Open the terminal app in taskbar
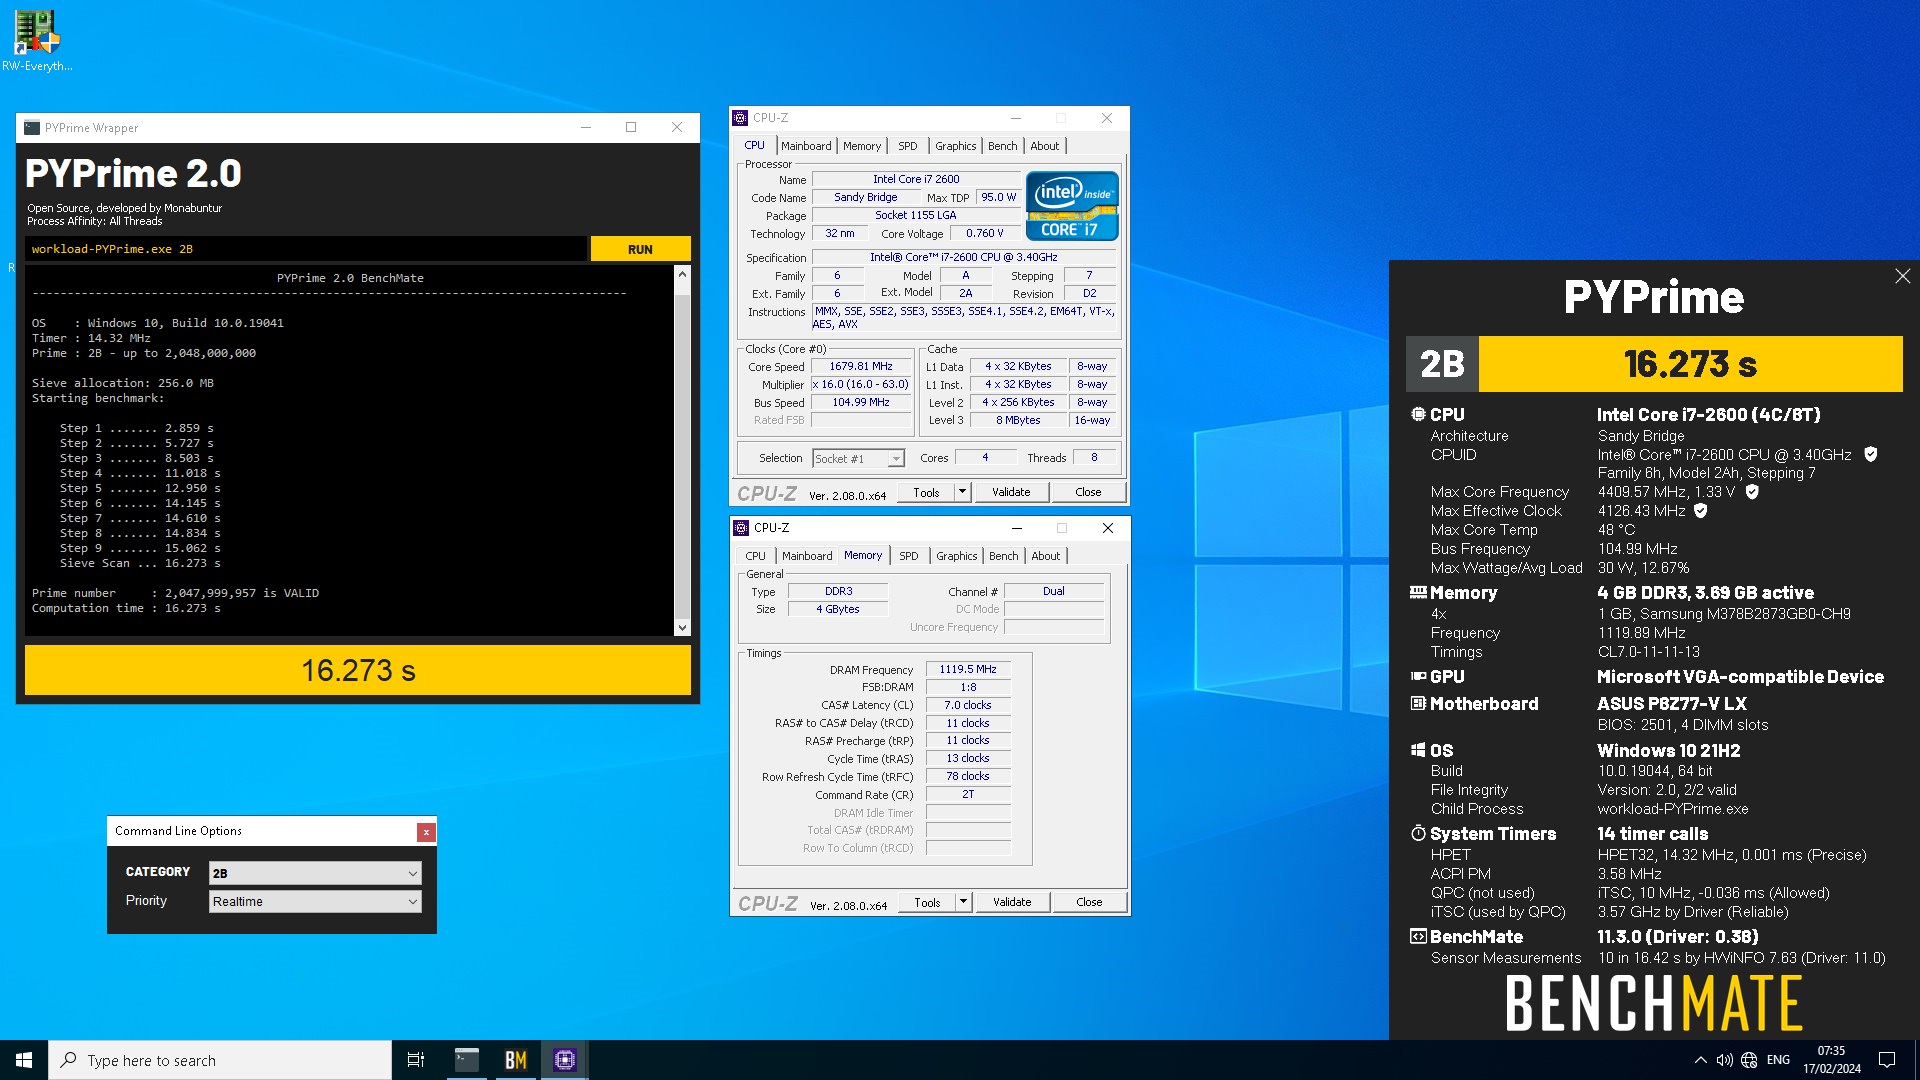Screen dimensions: 1920x1080 [467, 1060]
